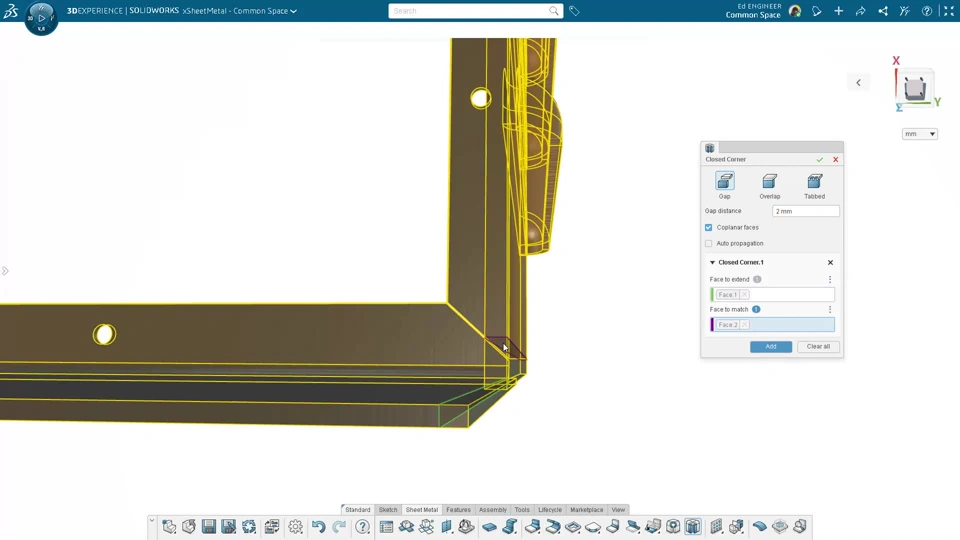Remove Face.1 from the selection
Viewport: 960px width, 540px height.
point(744,294)
